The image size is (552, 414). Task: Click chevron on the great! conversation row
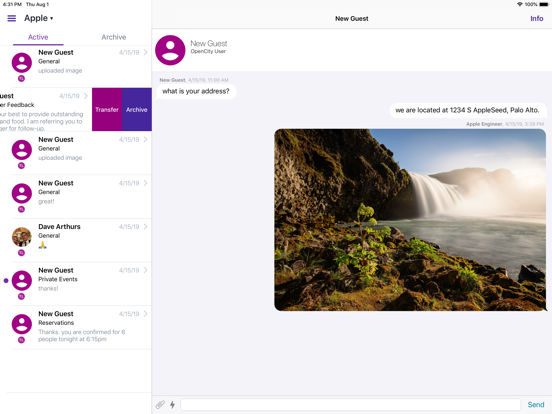[145, 183]
